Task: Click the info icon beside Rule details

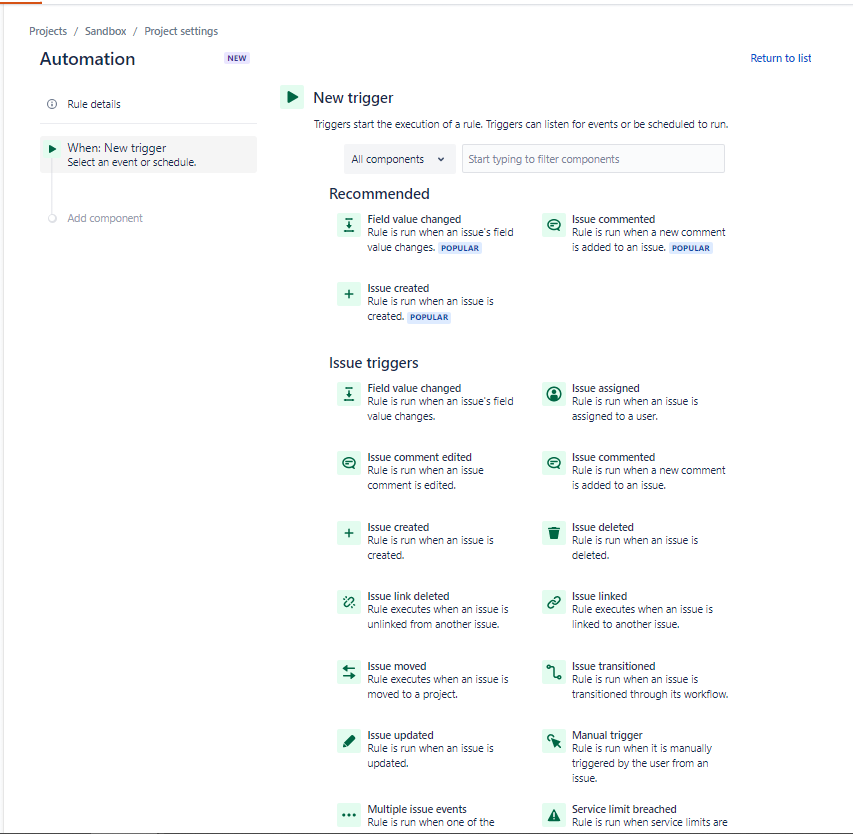Action: point(52,104)
